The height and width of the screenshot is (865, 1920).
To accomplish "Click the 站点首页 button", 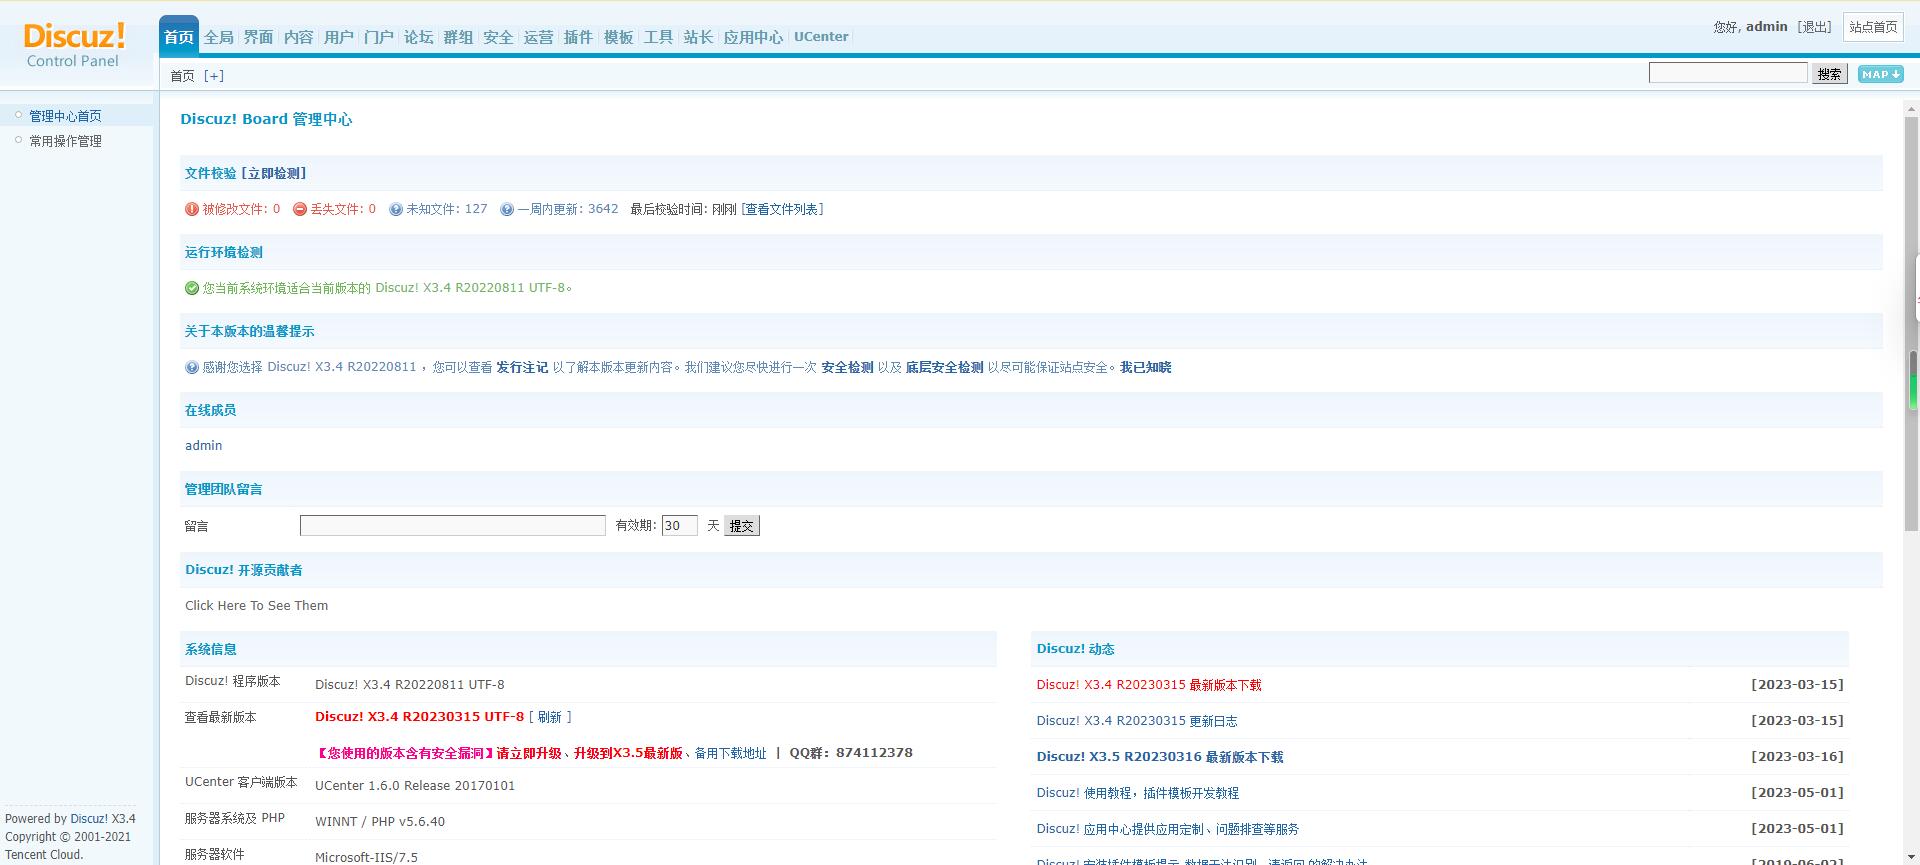I will (x=1873, y=27).
